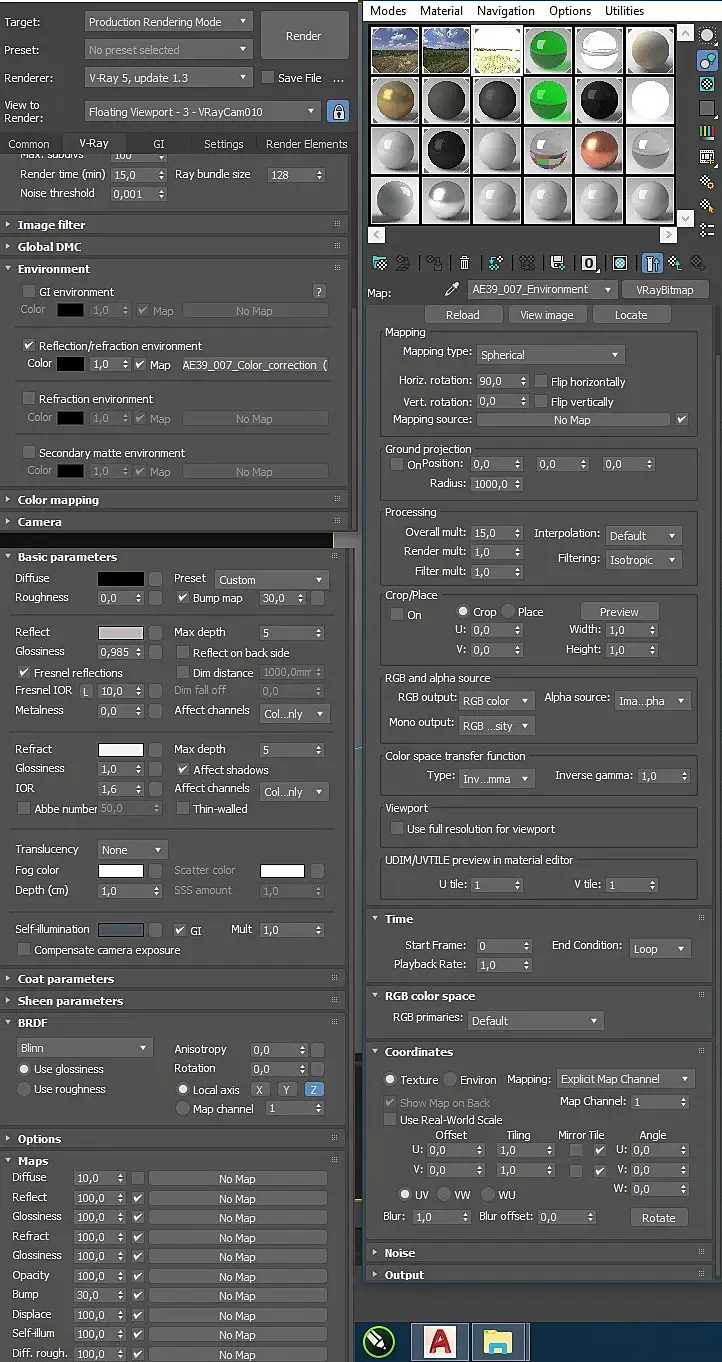Open the Mapping type Spherical dropdown

click(x=550, y=355)
